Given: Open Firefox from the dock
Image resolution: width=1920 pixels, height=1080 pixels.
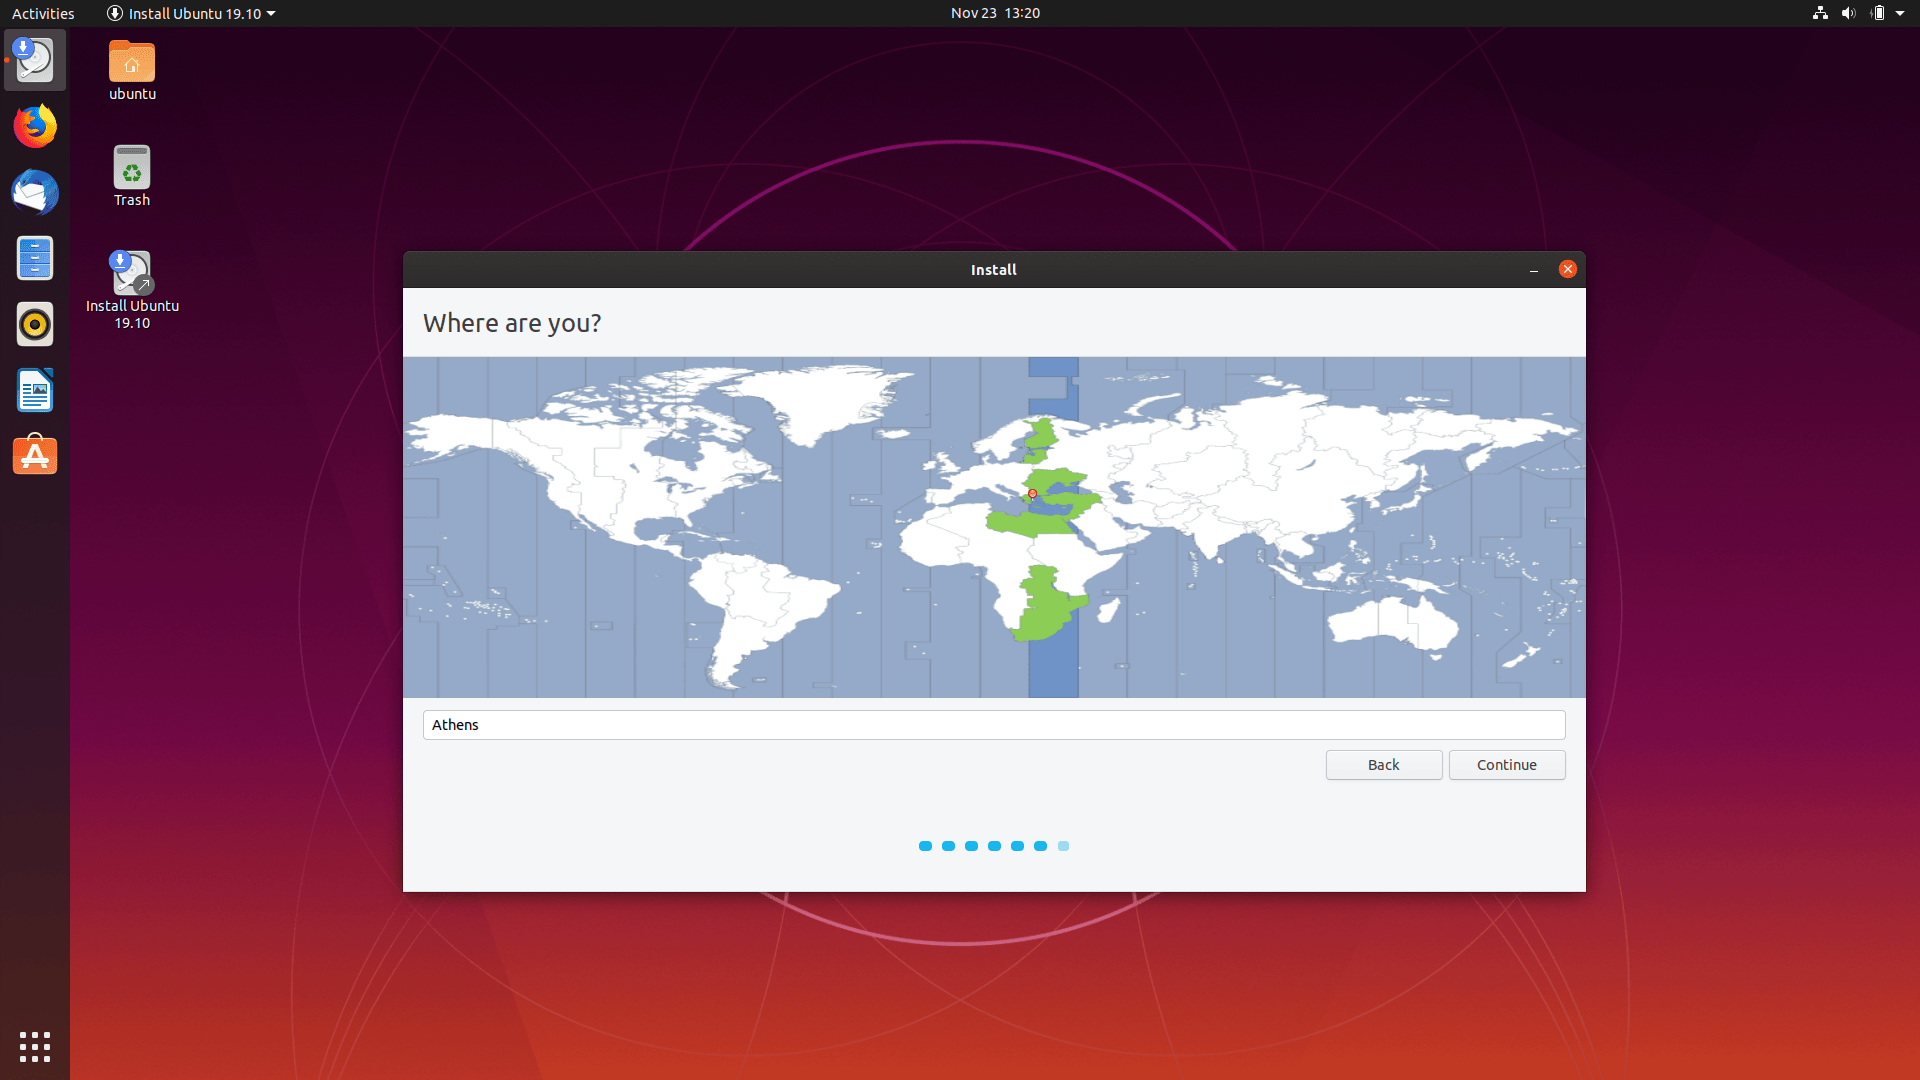Looking at the screenshot, I should 35,127.
